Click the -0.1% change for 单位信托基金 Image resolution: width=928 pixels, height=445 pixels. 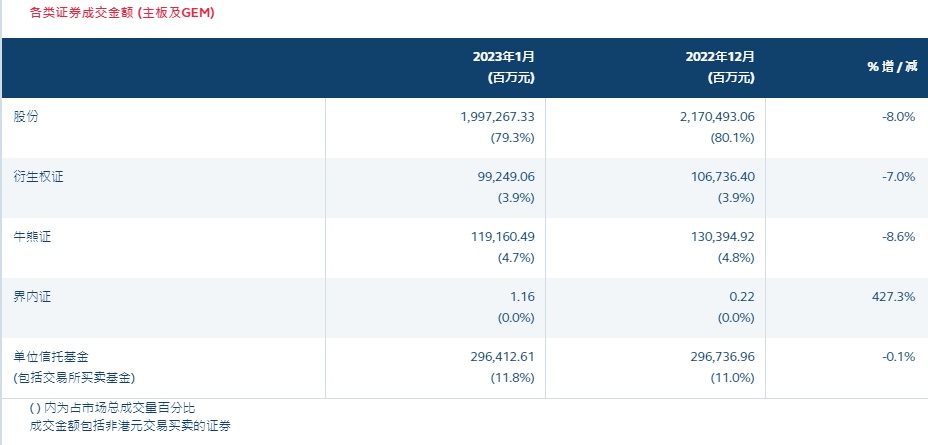point(899,357)
